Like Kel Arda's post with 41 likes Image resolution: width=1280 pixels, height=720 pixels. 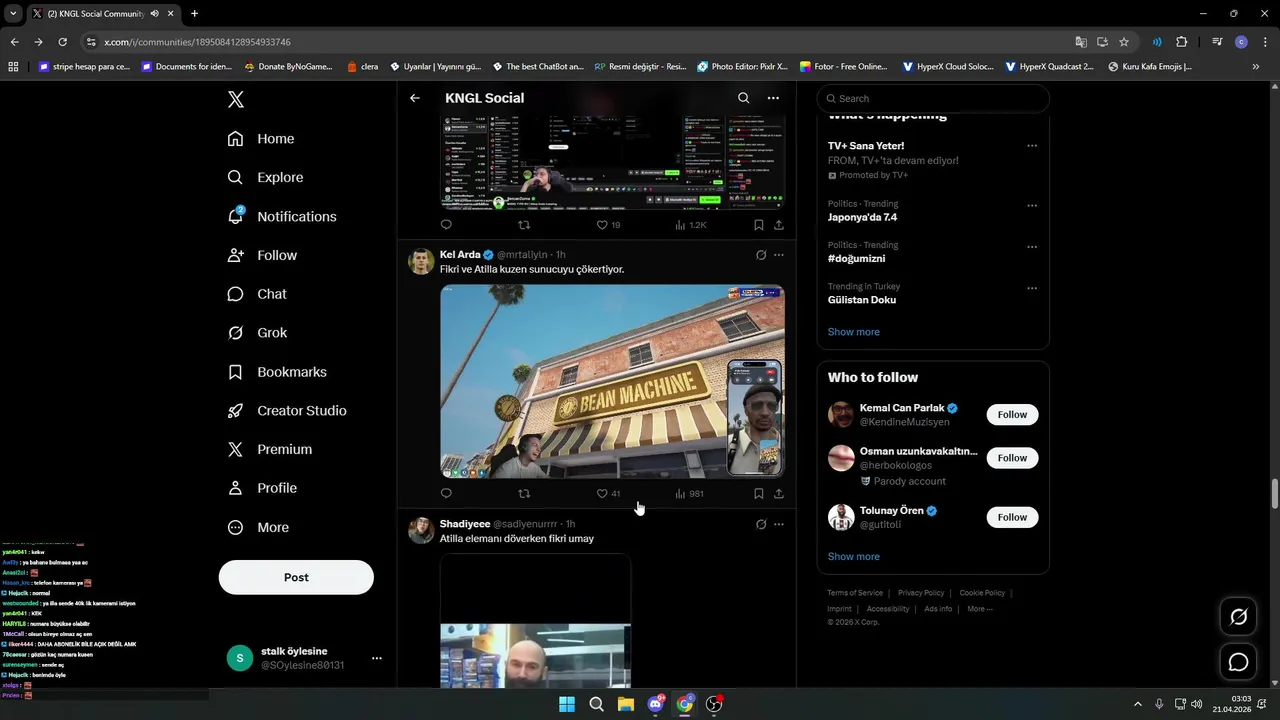608,493
